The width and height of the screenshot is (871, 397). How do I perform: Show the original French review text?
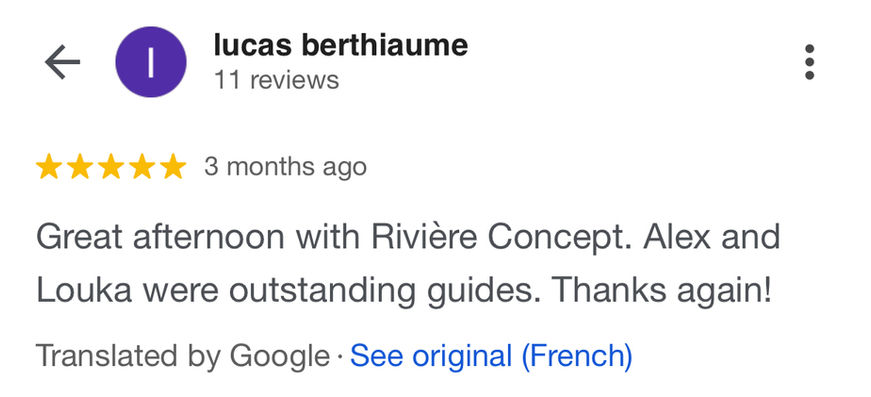(x=491, y=355)
